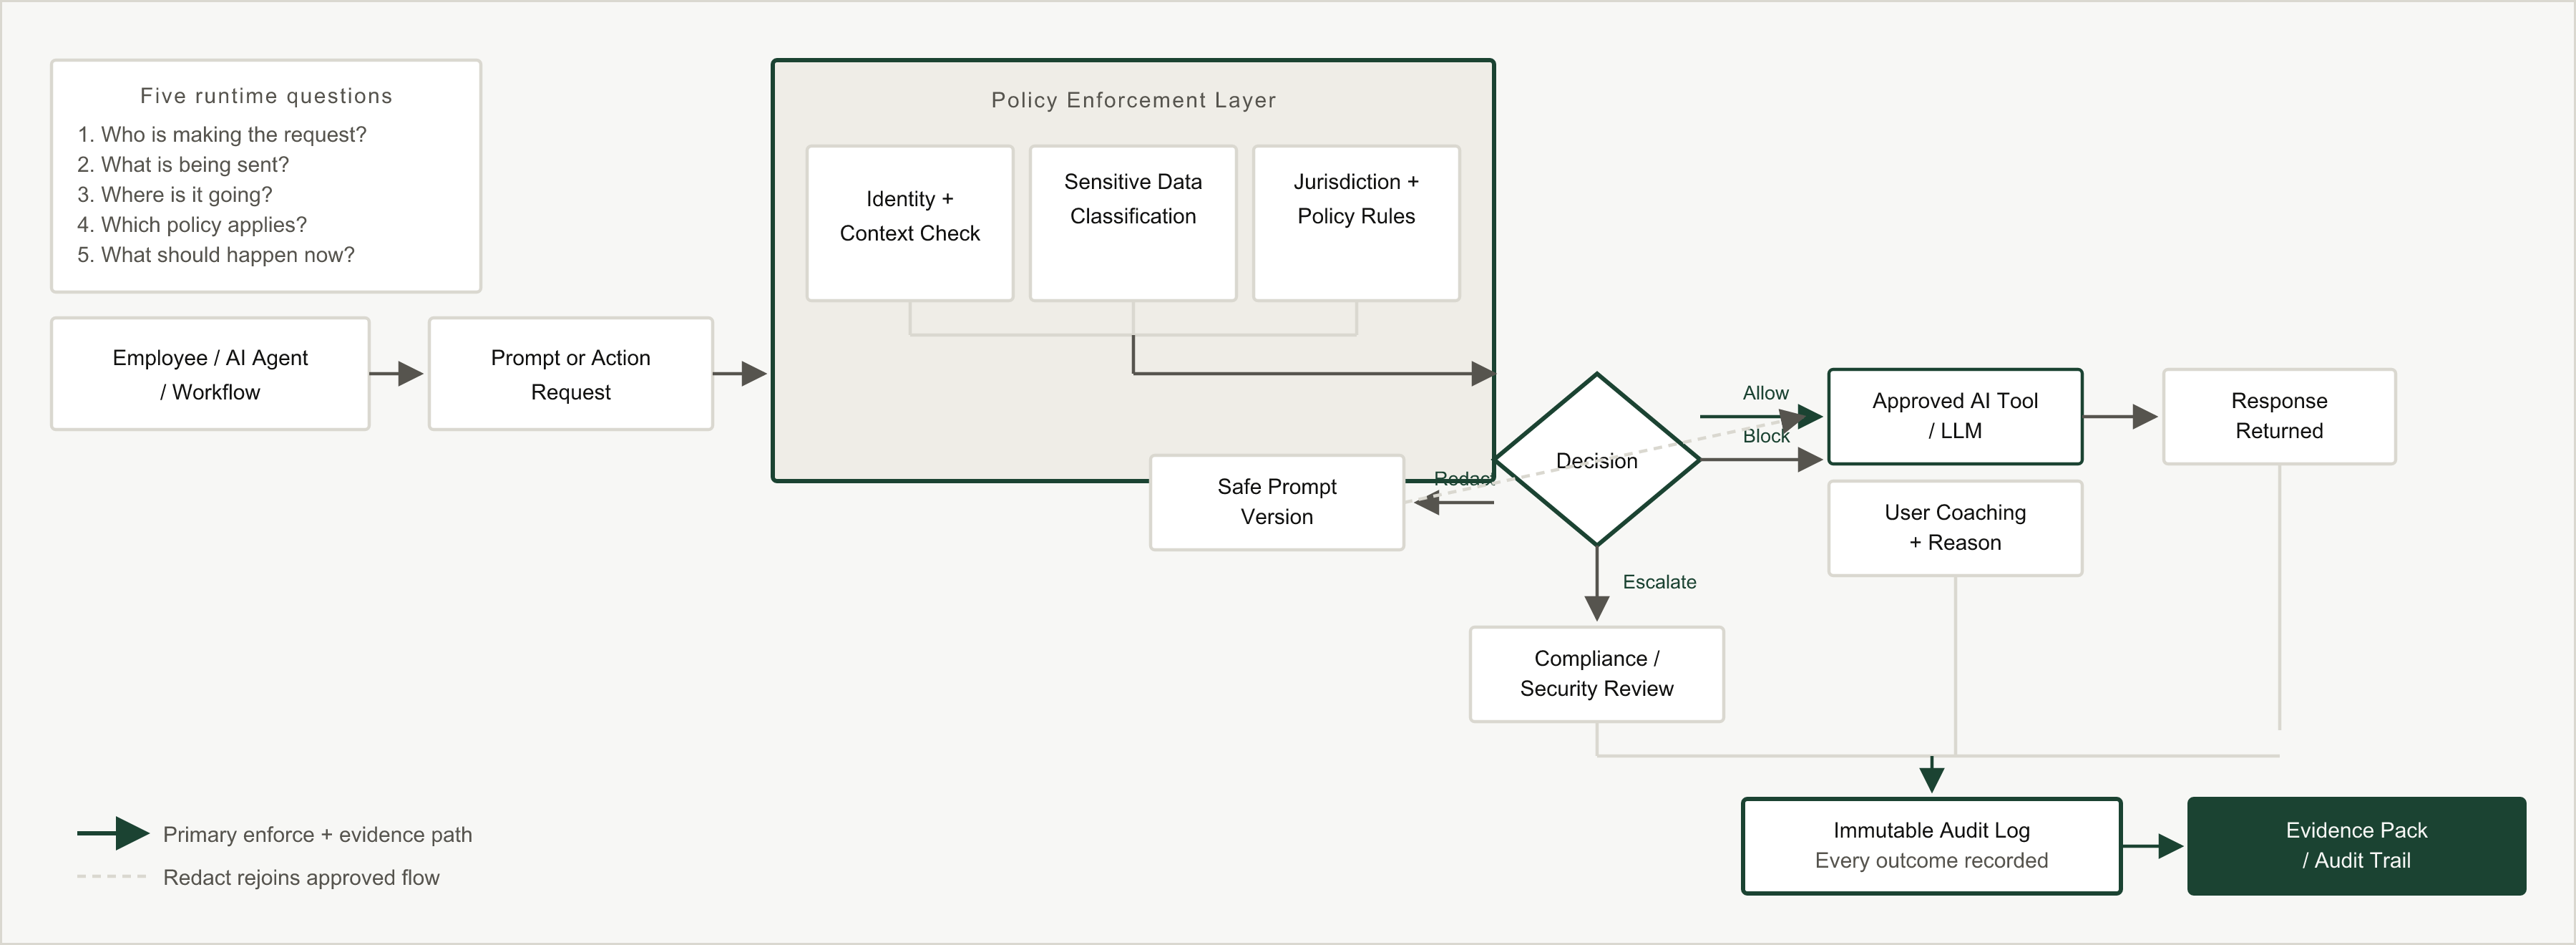Click the User Coaching + Reason box
Viewport: 2576px width, 945px height.
[1955, 528]
